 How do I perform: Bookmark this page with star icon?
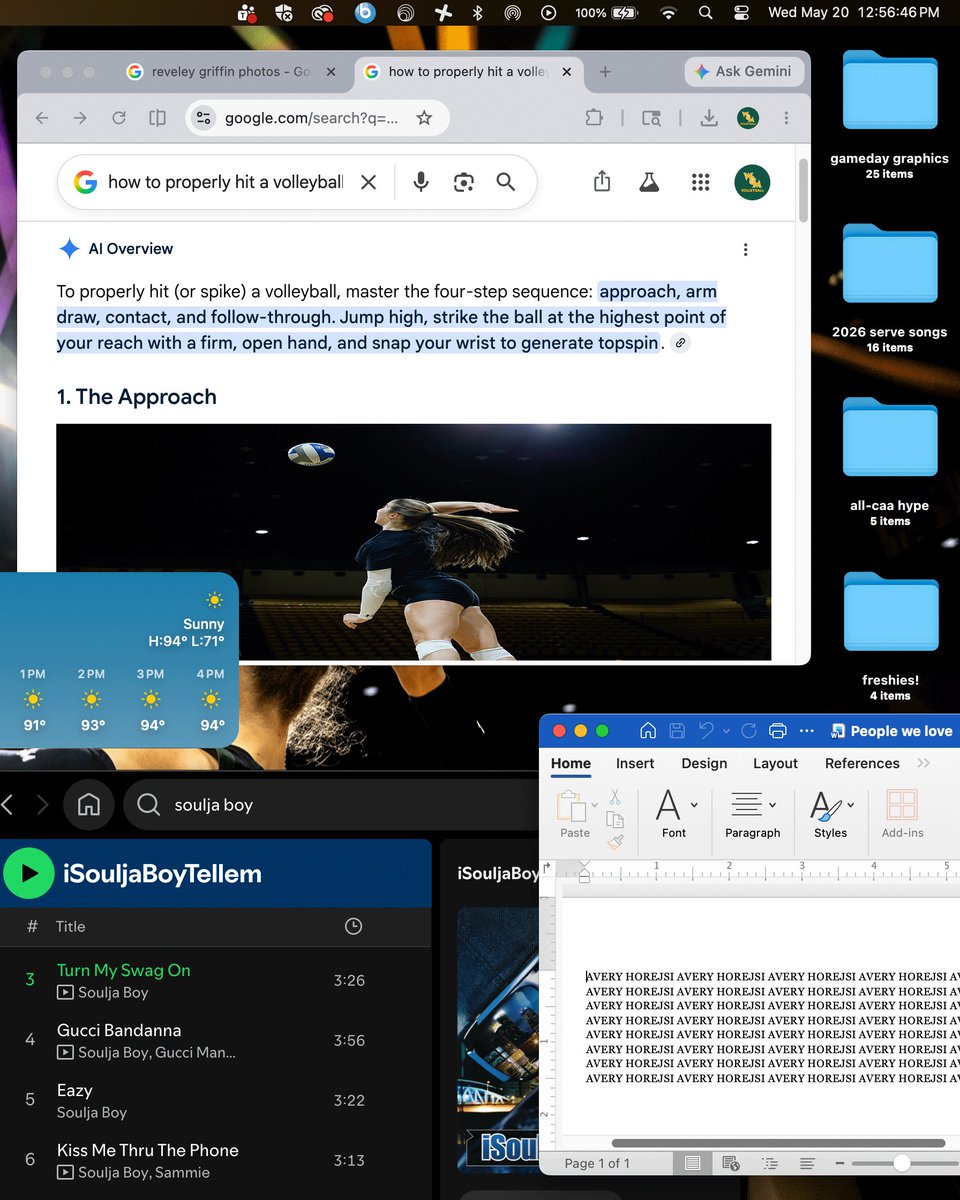click(x=424, y=118)
